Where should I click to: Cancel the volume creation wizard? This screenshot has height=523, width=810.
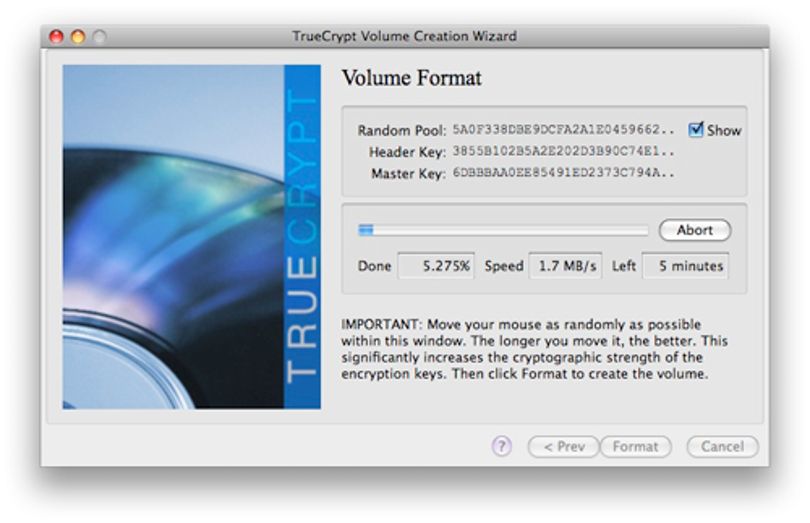pos(722,447)
